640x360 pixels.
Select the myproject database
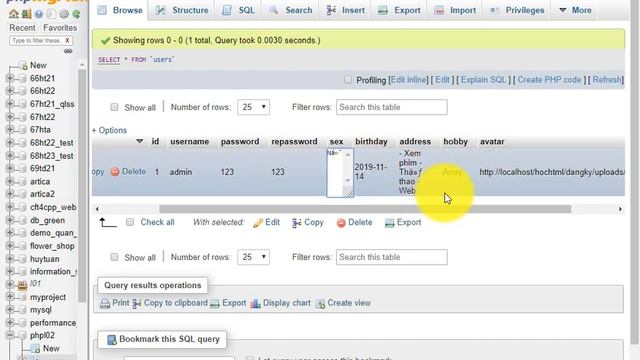click(x=48, y=297)
